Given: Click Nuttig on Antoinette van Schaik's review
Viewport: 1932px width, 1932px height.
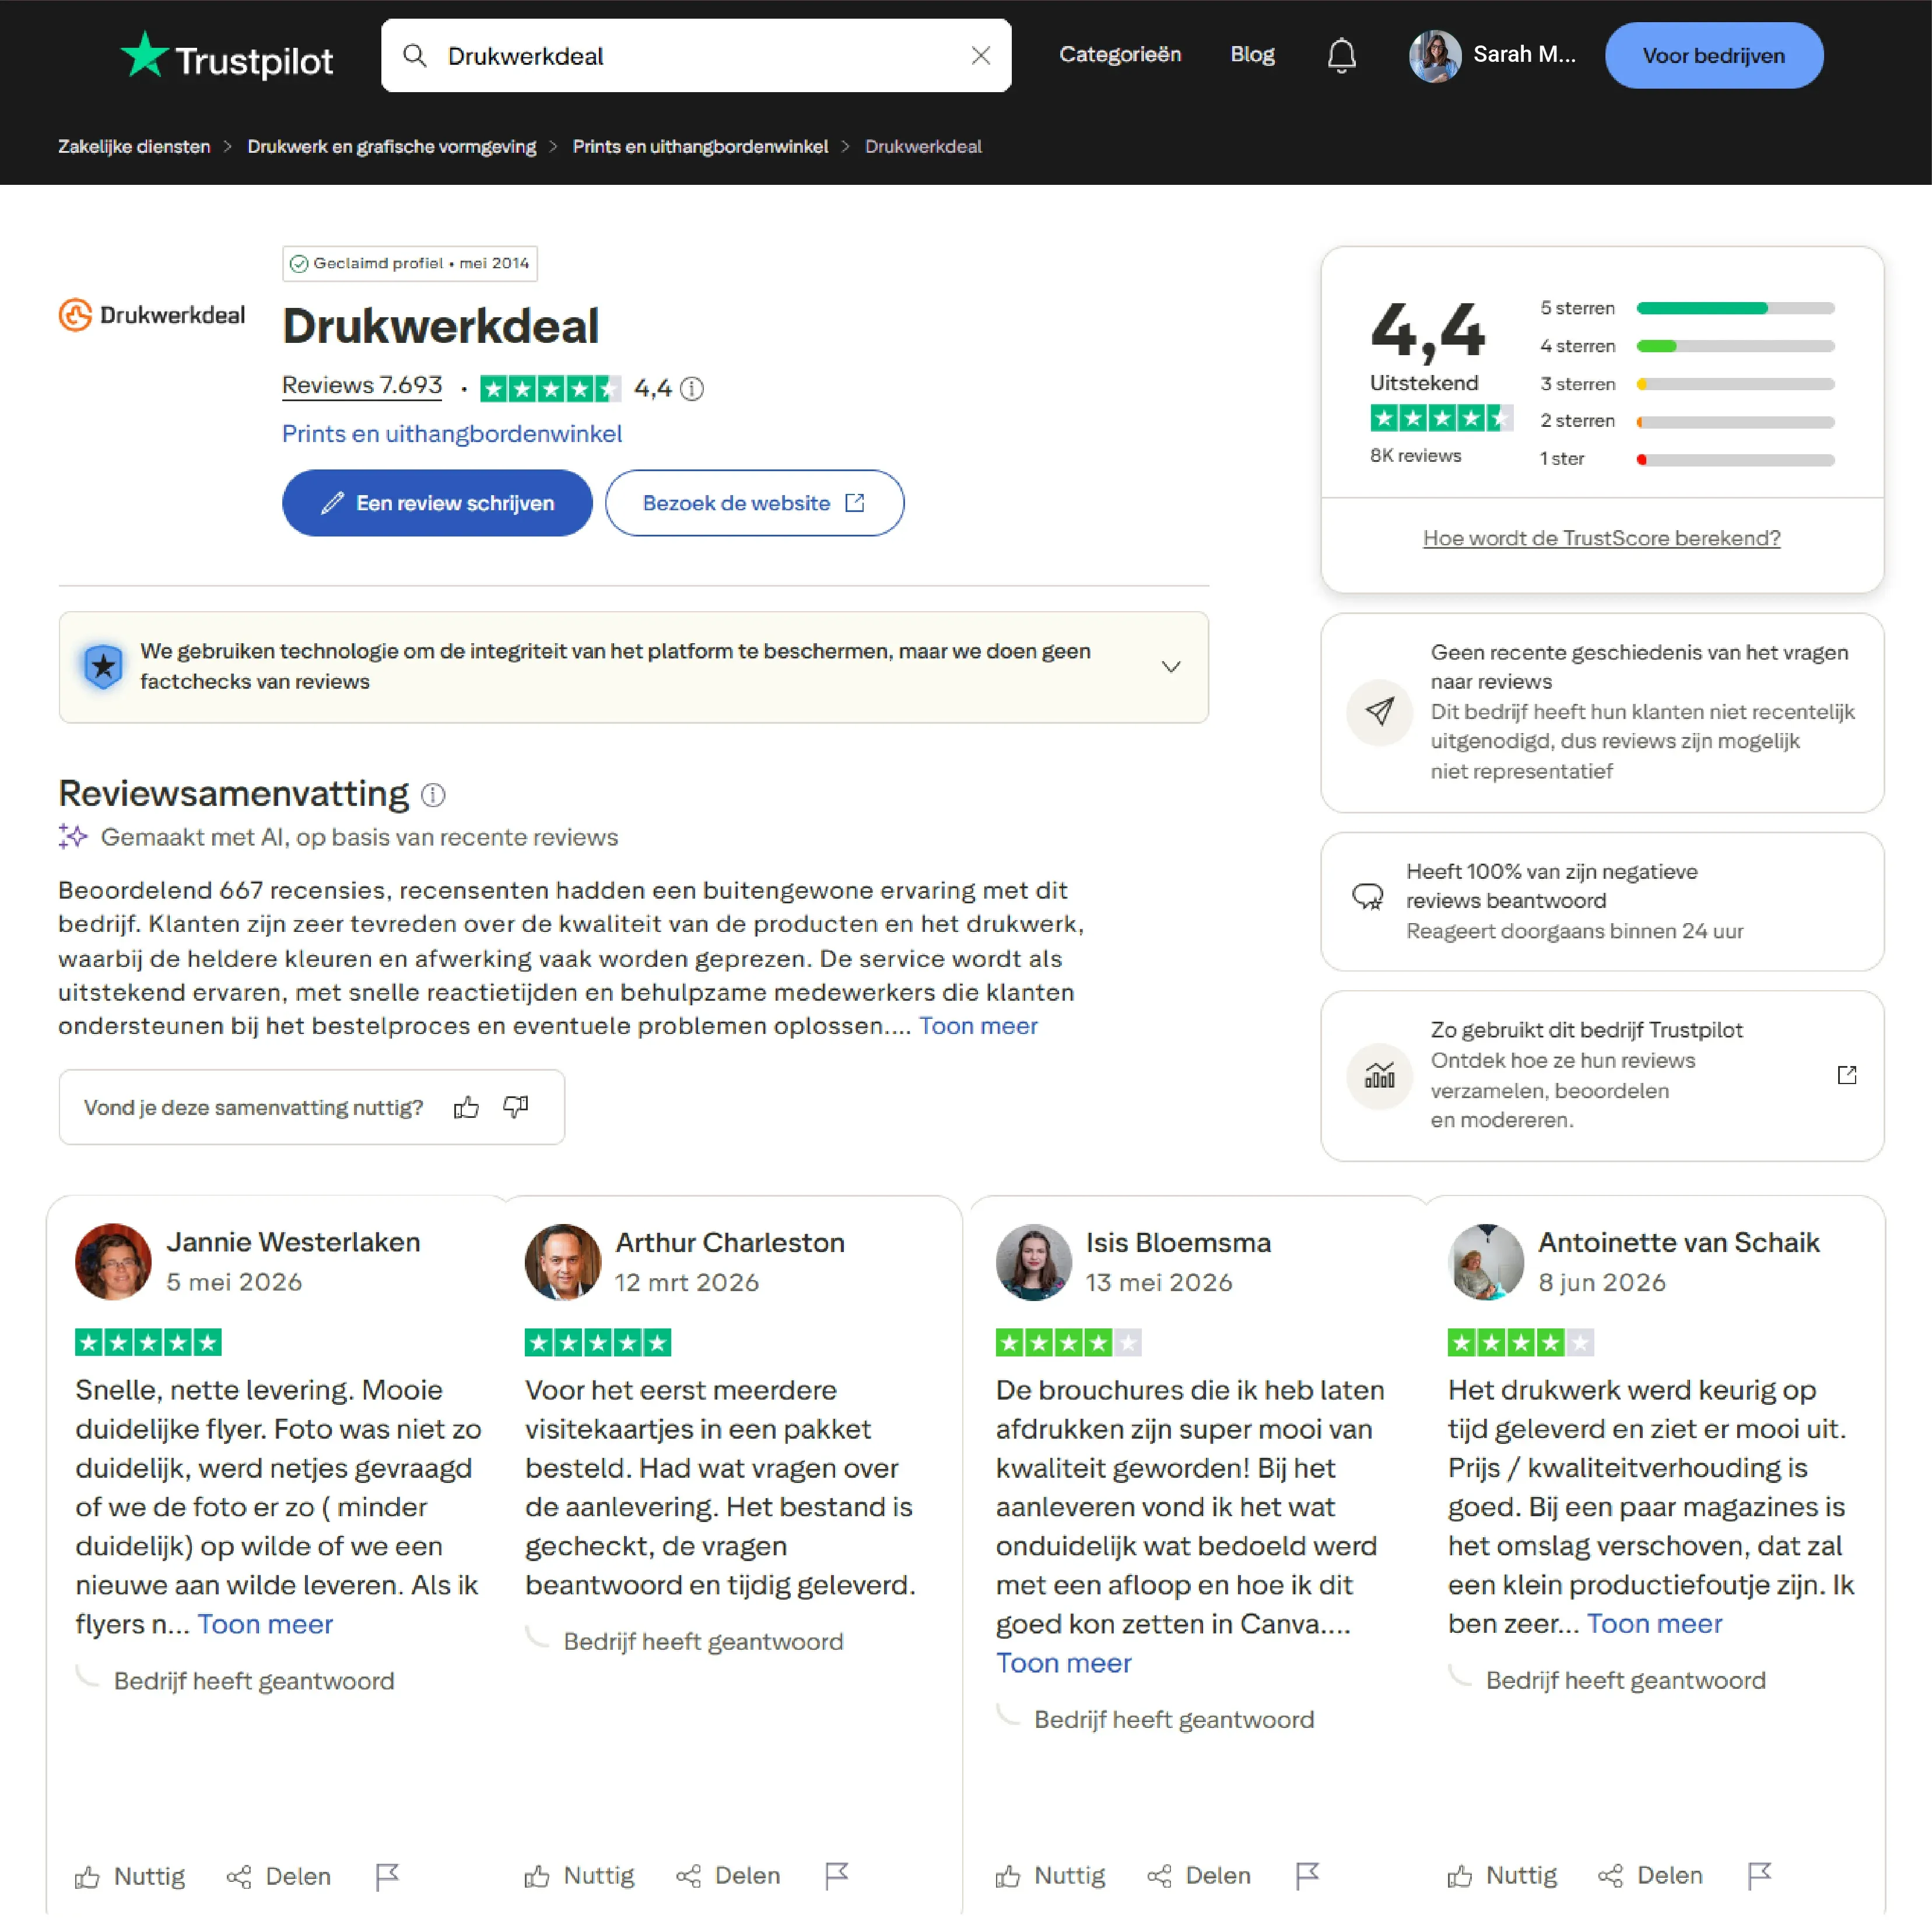Looking at the screenshot, I should (x=1503, y=1876).
